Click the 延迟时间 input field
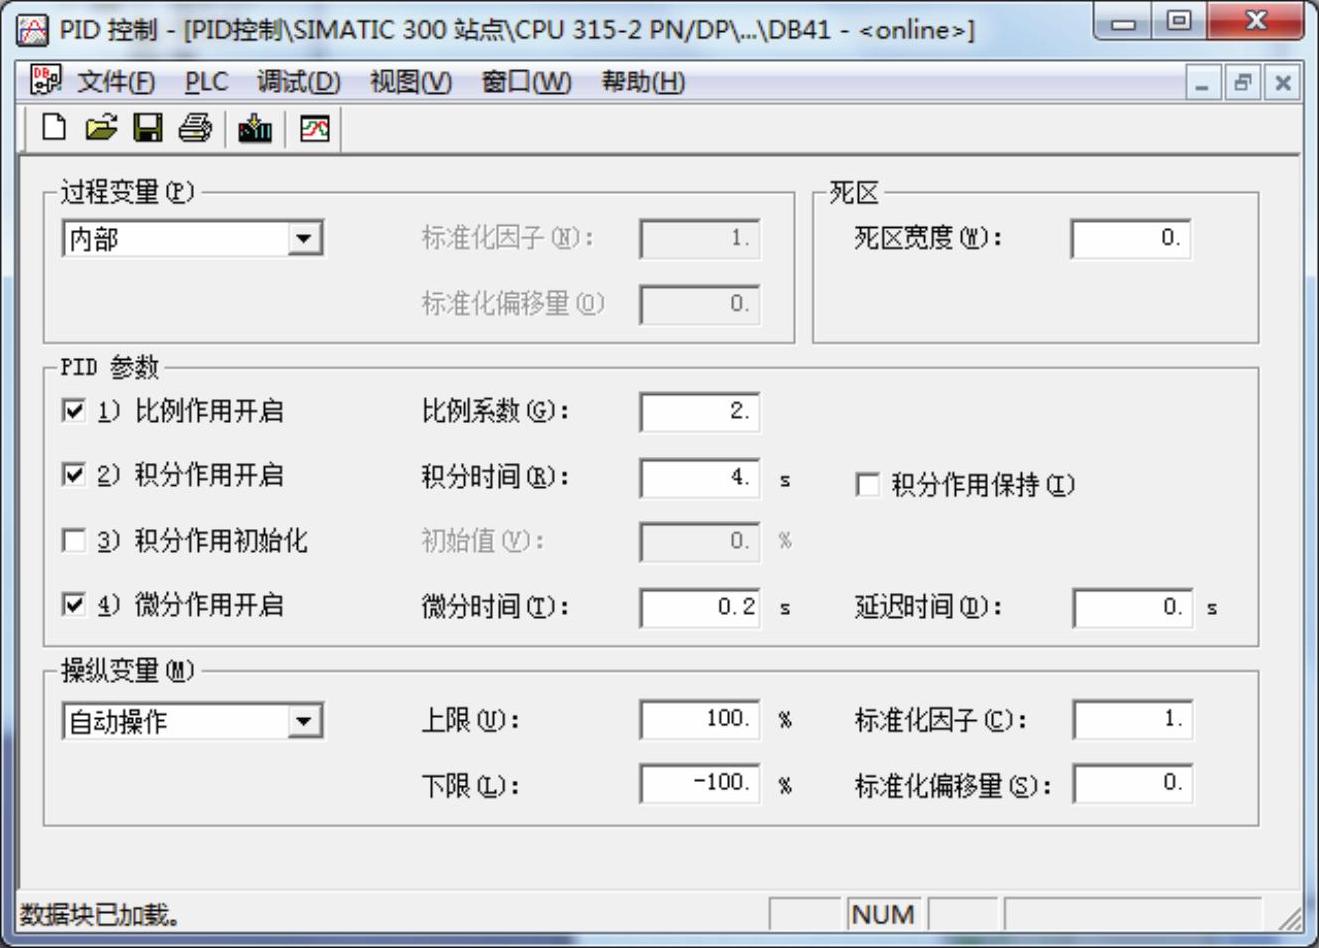Image resolution: width=1319 pixels, height=948 pixels. pyautogui.click(x=1132, y=608)
